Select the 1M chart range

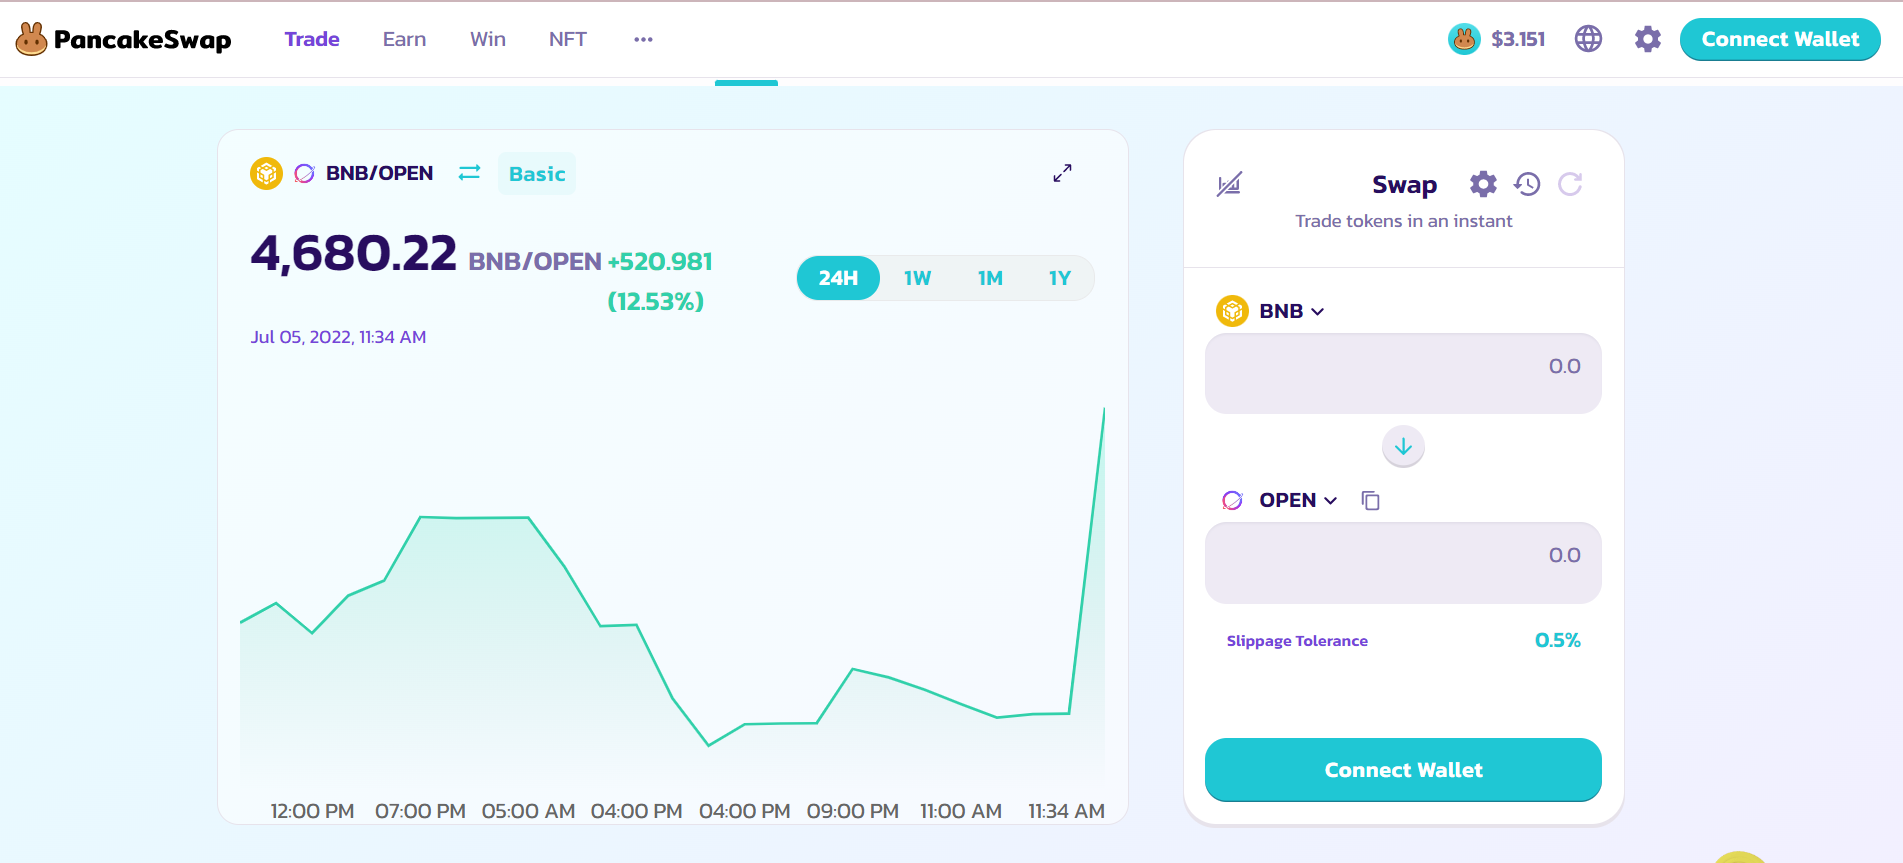click(x=990, y=278)
